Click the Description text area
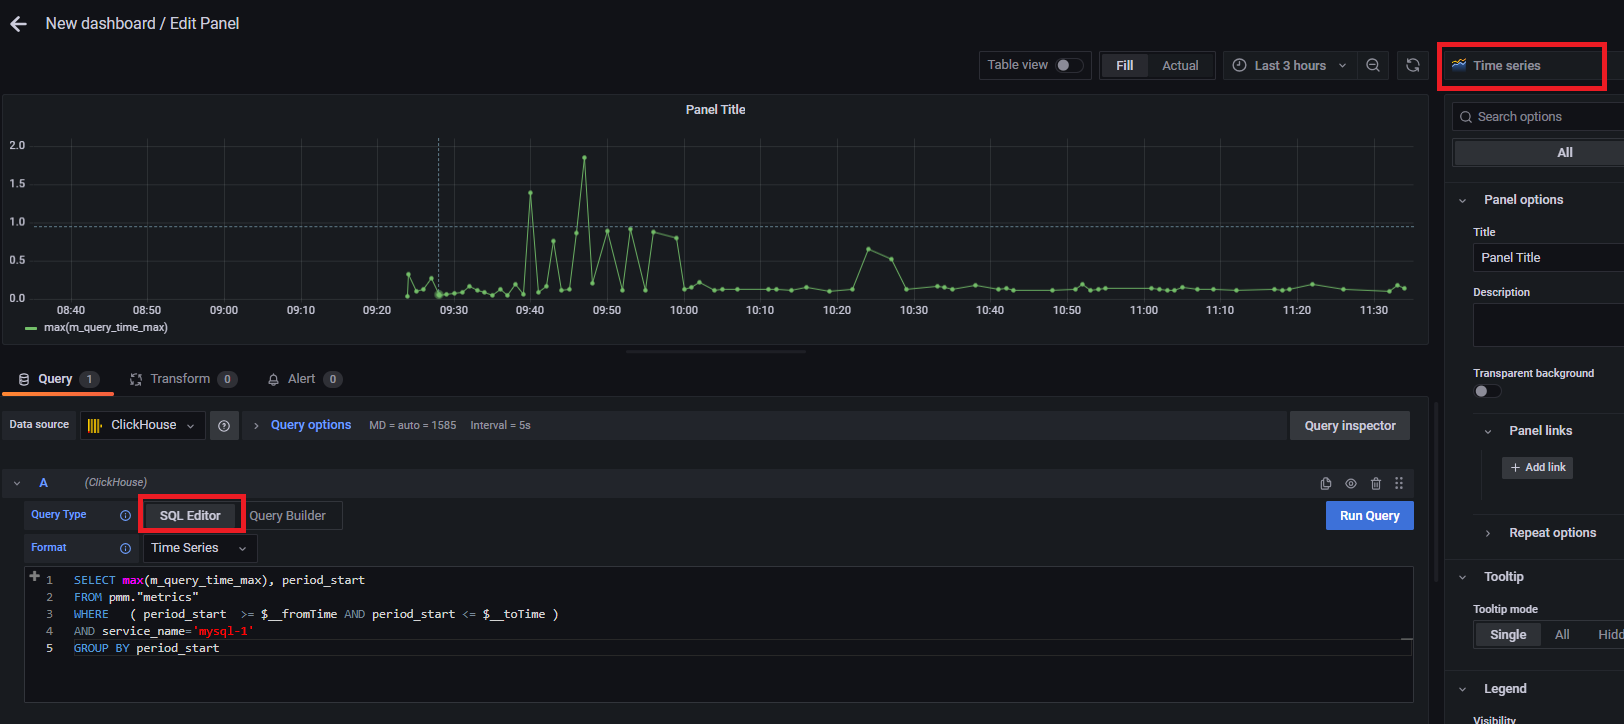This screenshot has width=1624, height=724. [x=1548, y=325]
